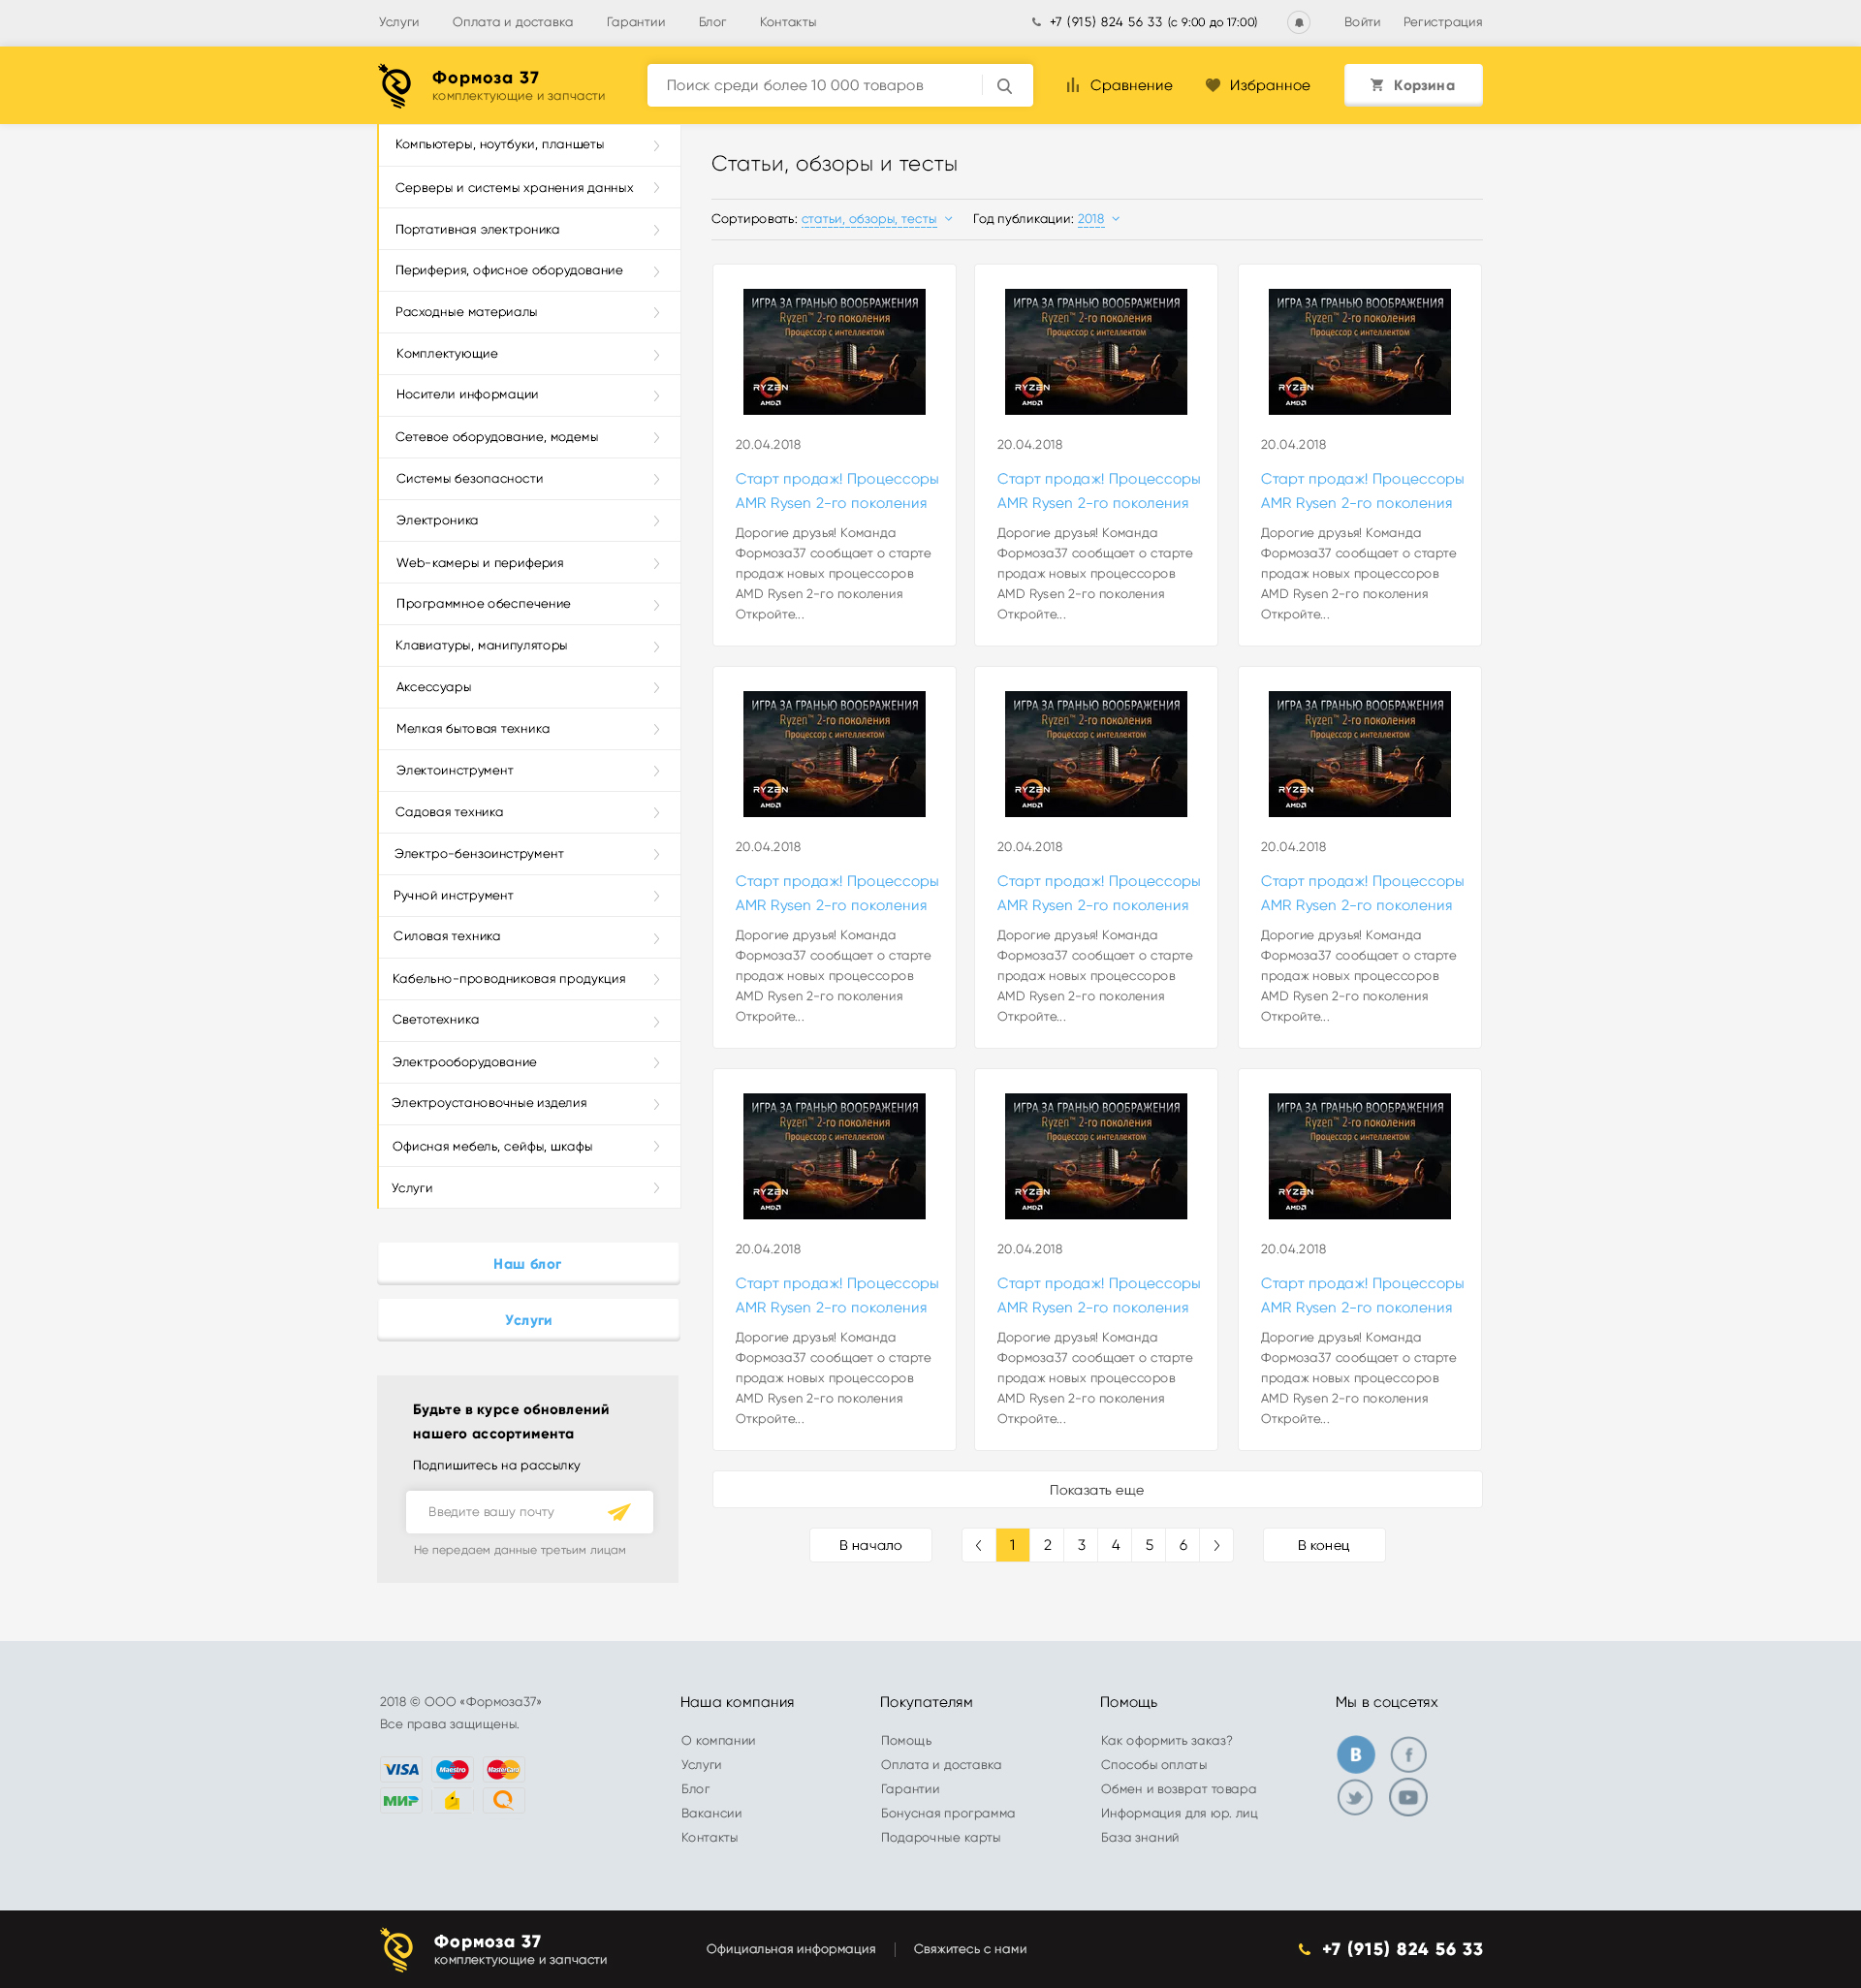Screen dimensions: 1861x1988
Task: Focus the product search field
Action: coord(815,86)
